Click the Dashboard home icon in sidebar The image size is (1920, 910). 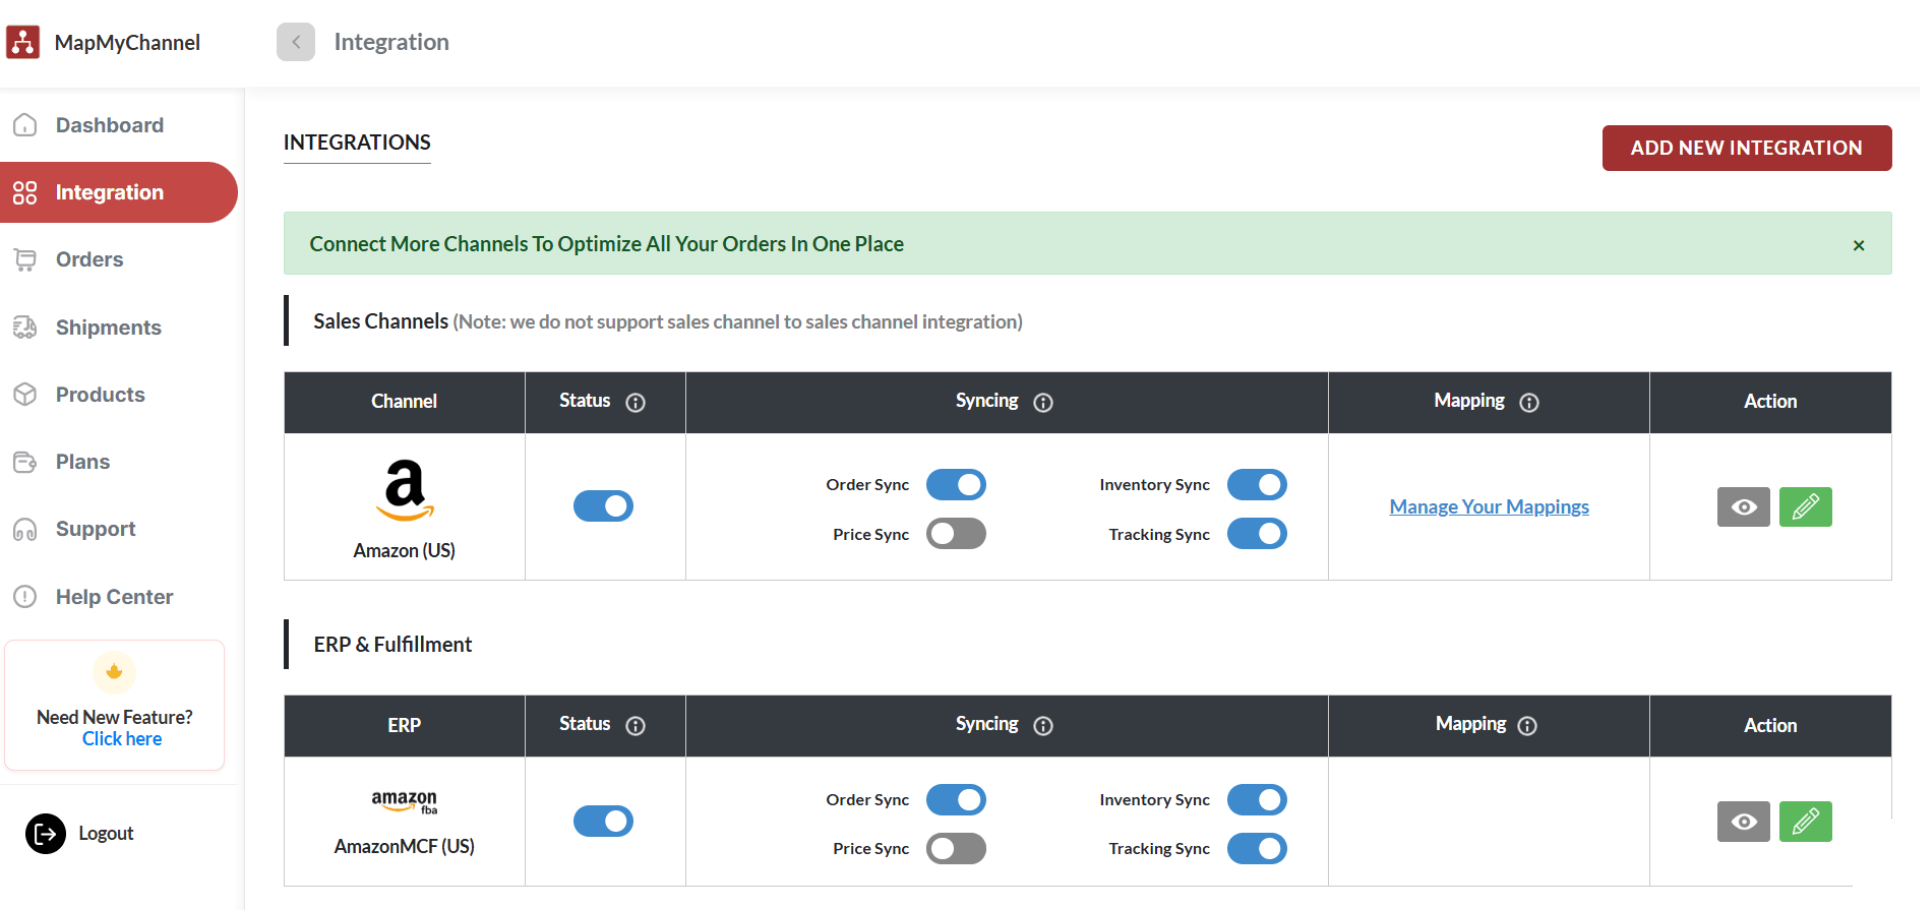[x=25, y=125]
